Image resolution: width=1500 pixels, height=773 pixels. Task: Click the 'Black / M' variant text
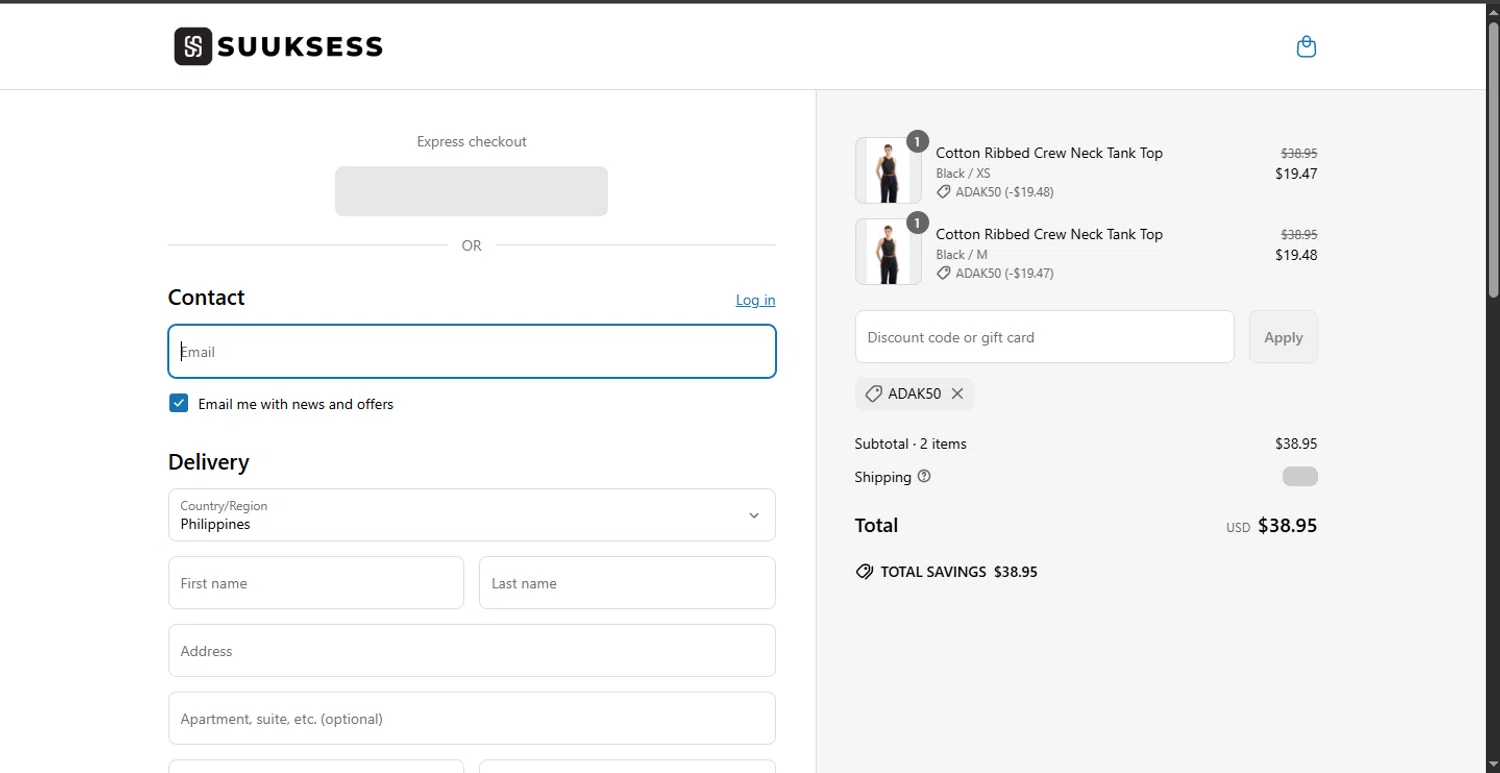962,254
